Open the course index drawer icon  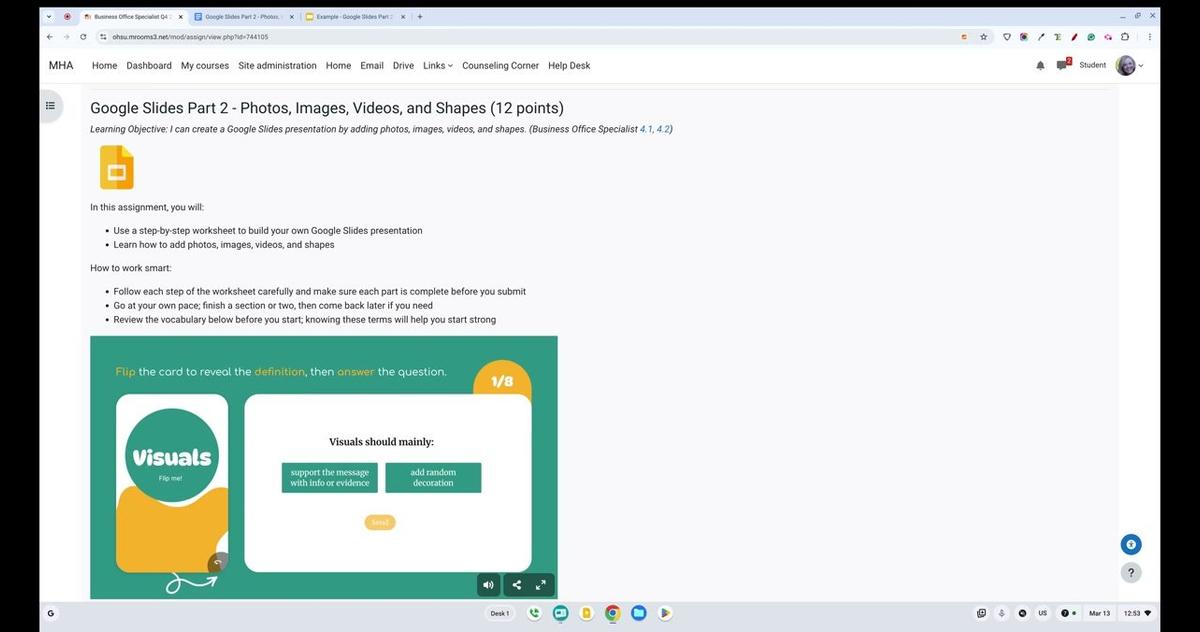tap(50, 105)
